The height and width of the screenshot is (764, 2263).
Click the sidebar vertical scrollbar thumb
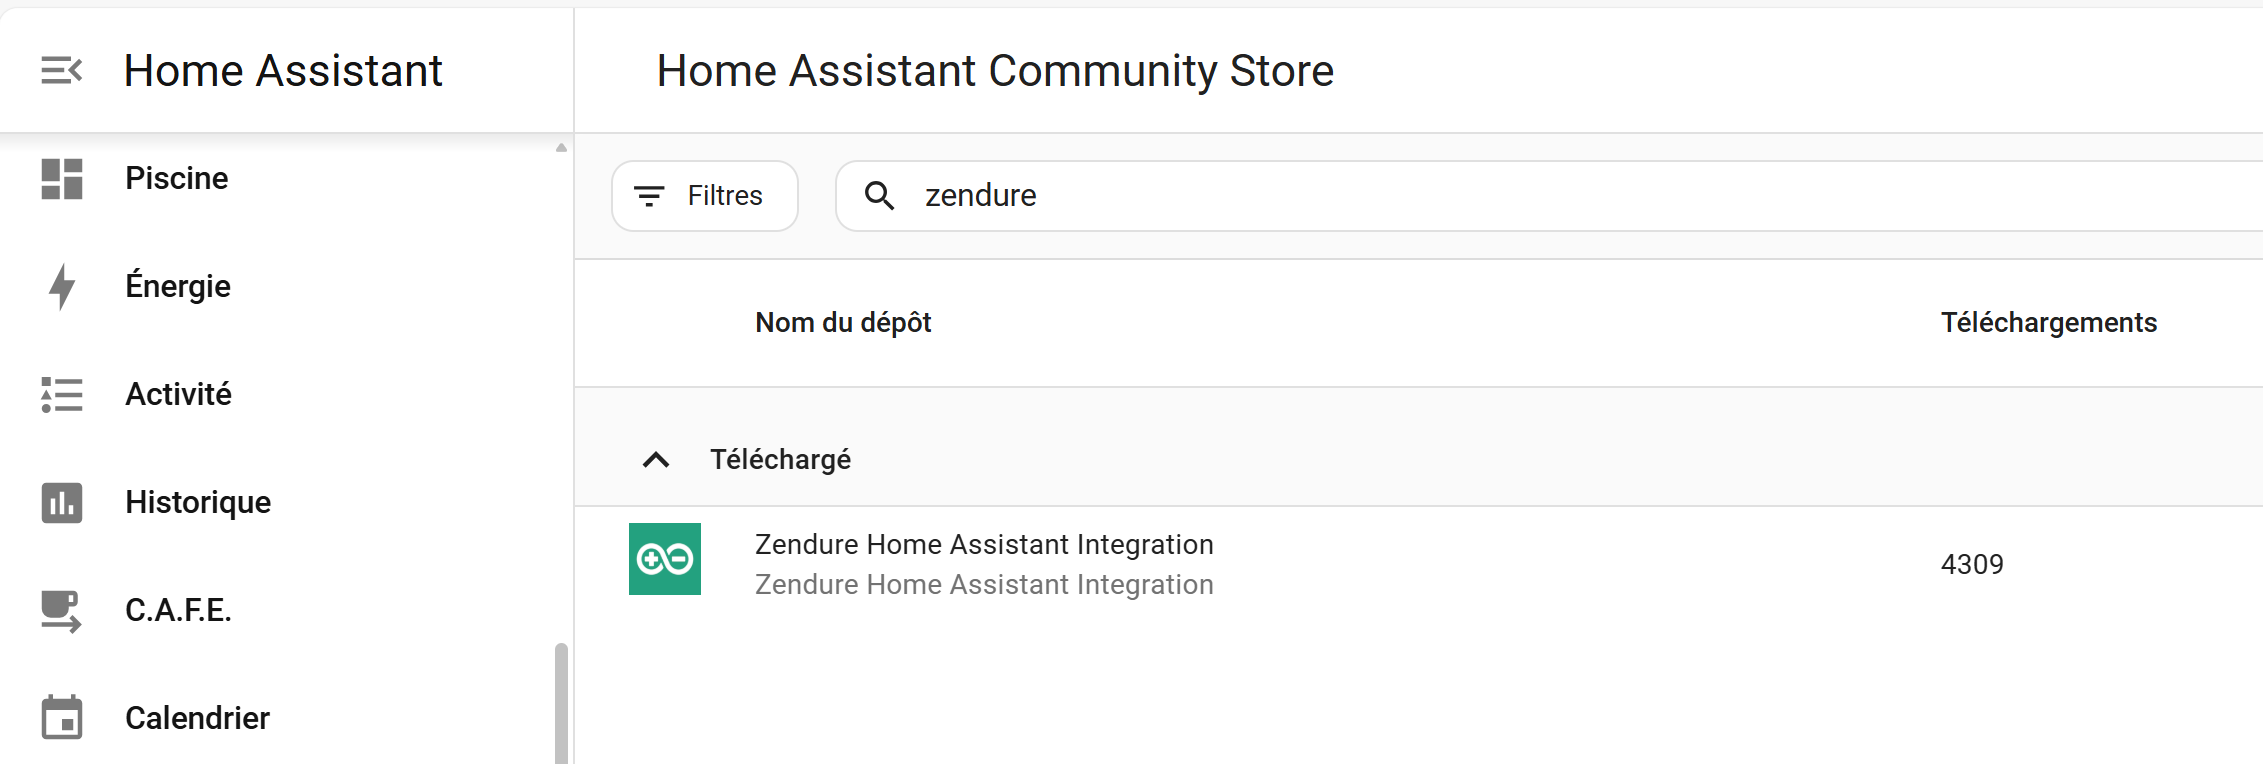[x=561, y=702]
